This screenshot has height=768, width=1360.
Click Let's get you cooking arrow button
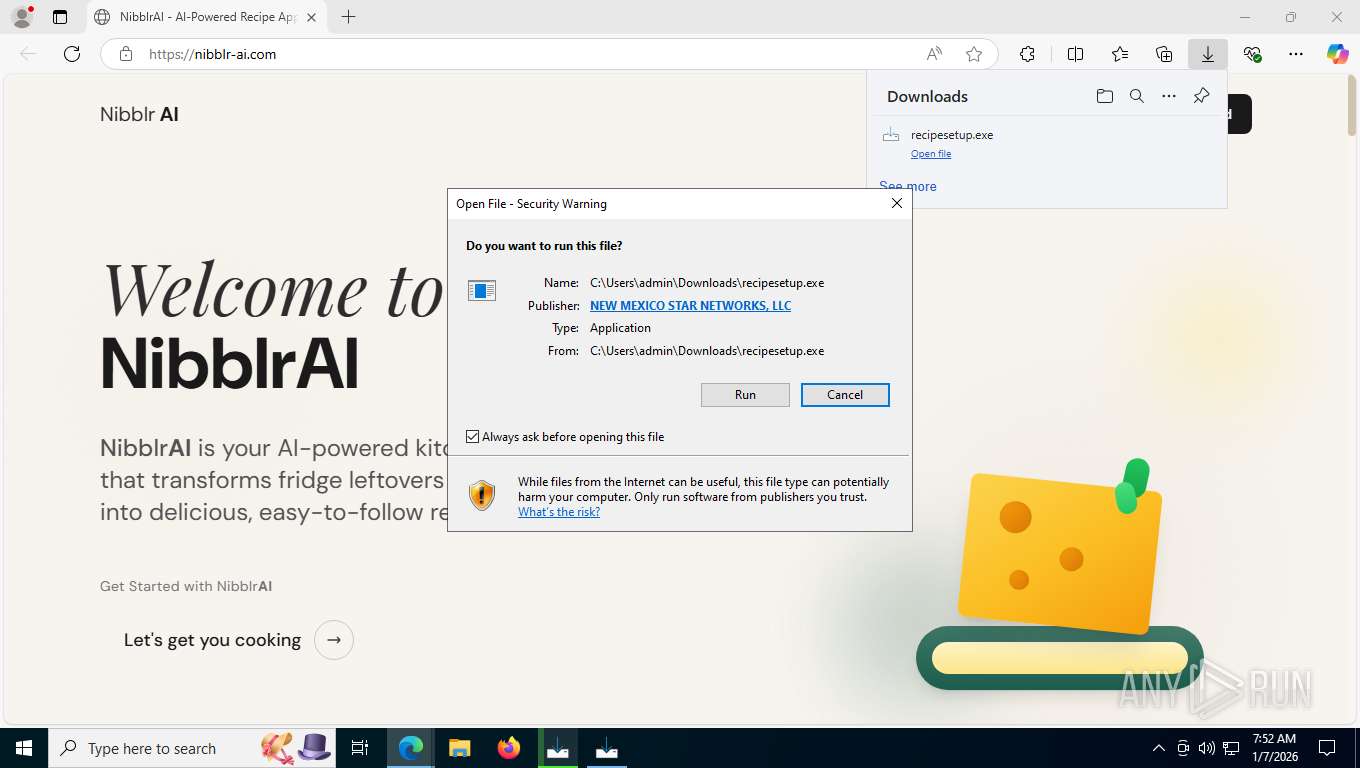point(334,640)
